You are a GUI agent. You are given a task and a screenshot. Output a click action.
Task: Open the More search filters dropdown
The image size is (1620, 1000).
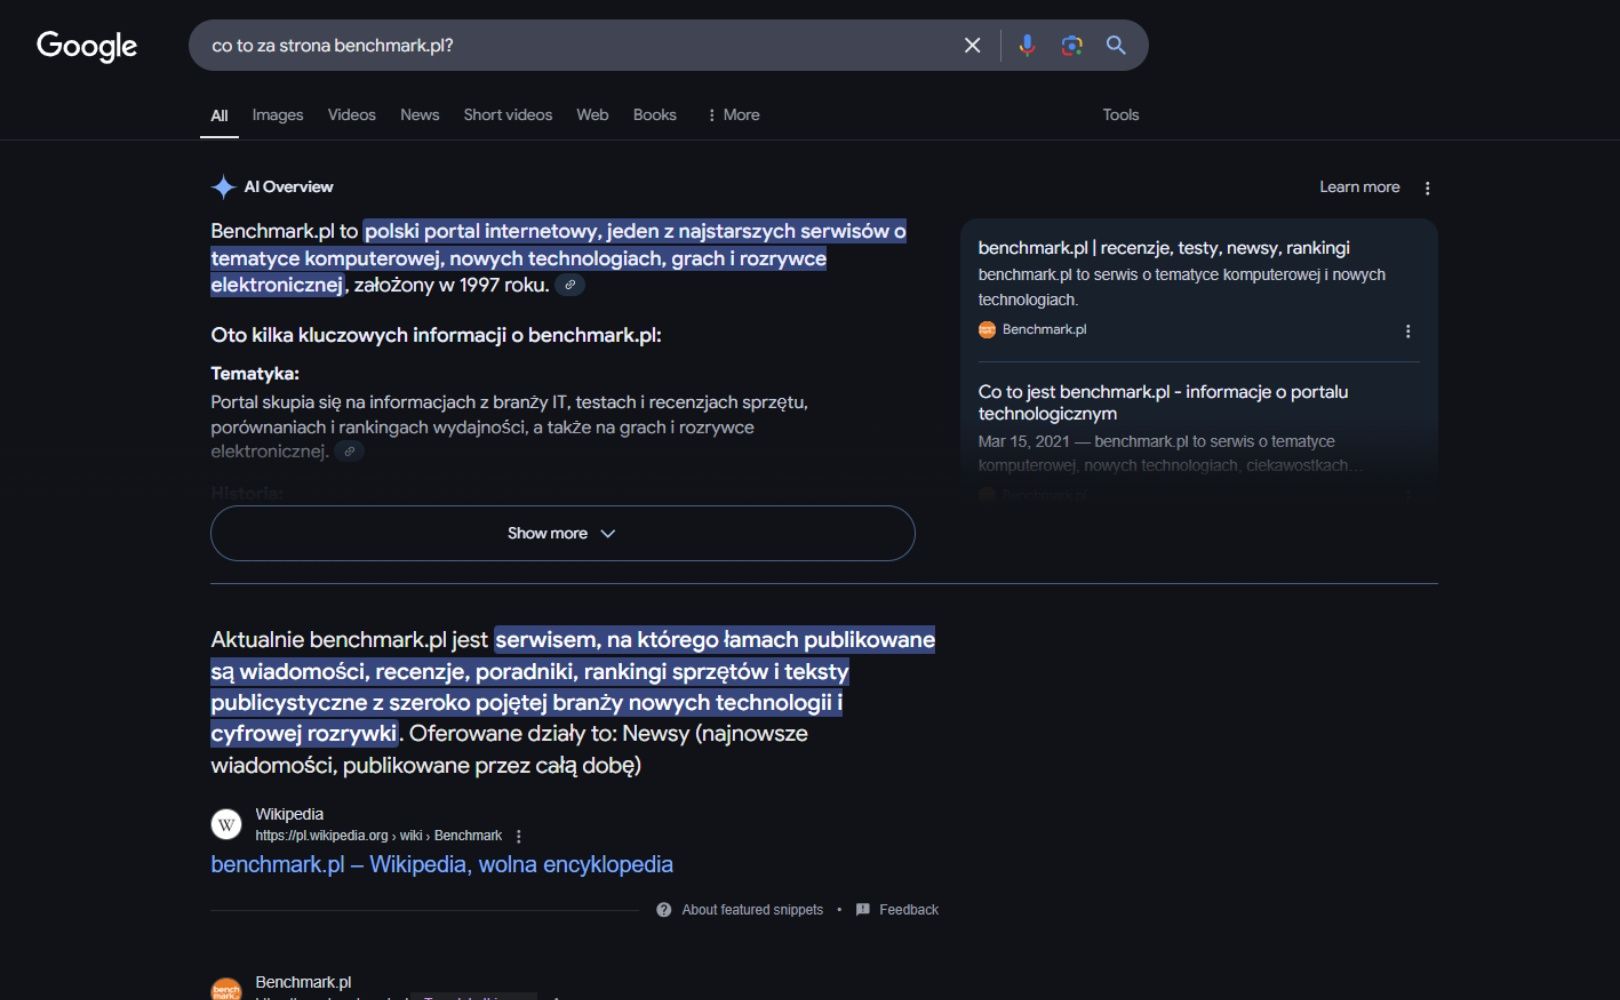[x=733, y=115]
